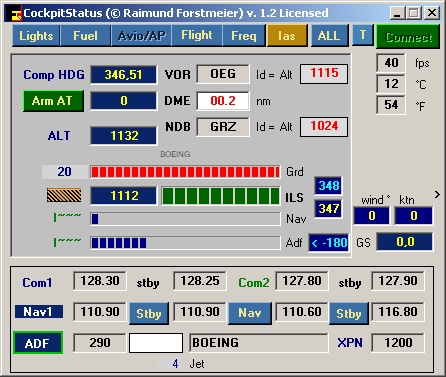Click the fps value 40
446x377 pixels.
click(x=391, y=63)
